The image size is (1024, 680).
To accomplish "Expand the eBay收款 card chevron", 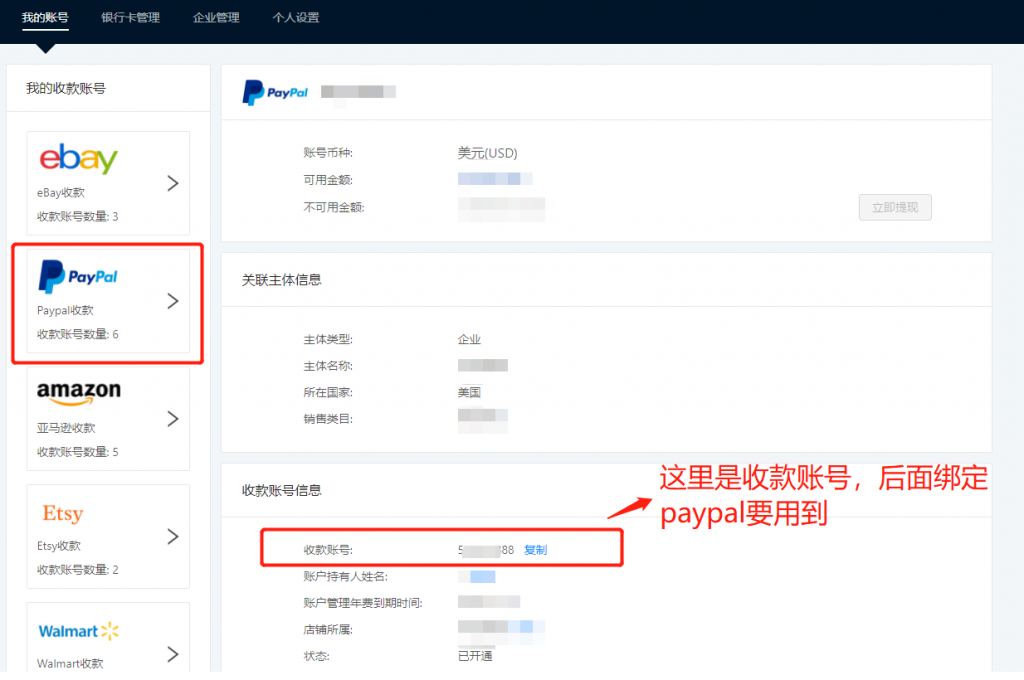I will (172, 184).
